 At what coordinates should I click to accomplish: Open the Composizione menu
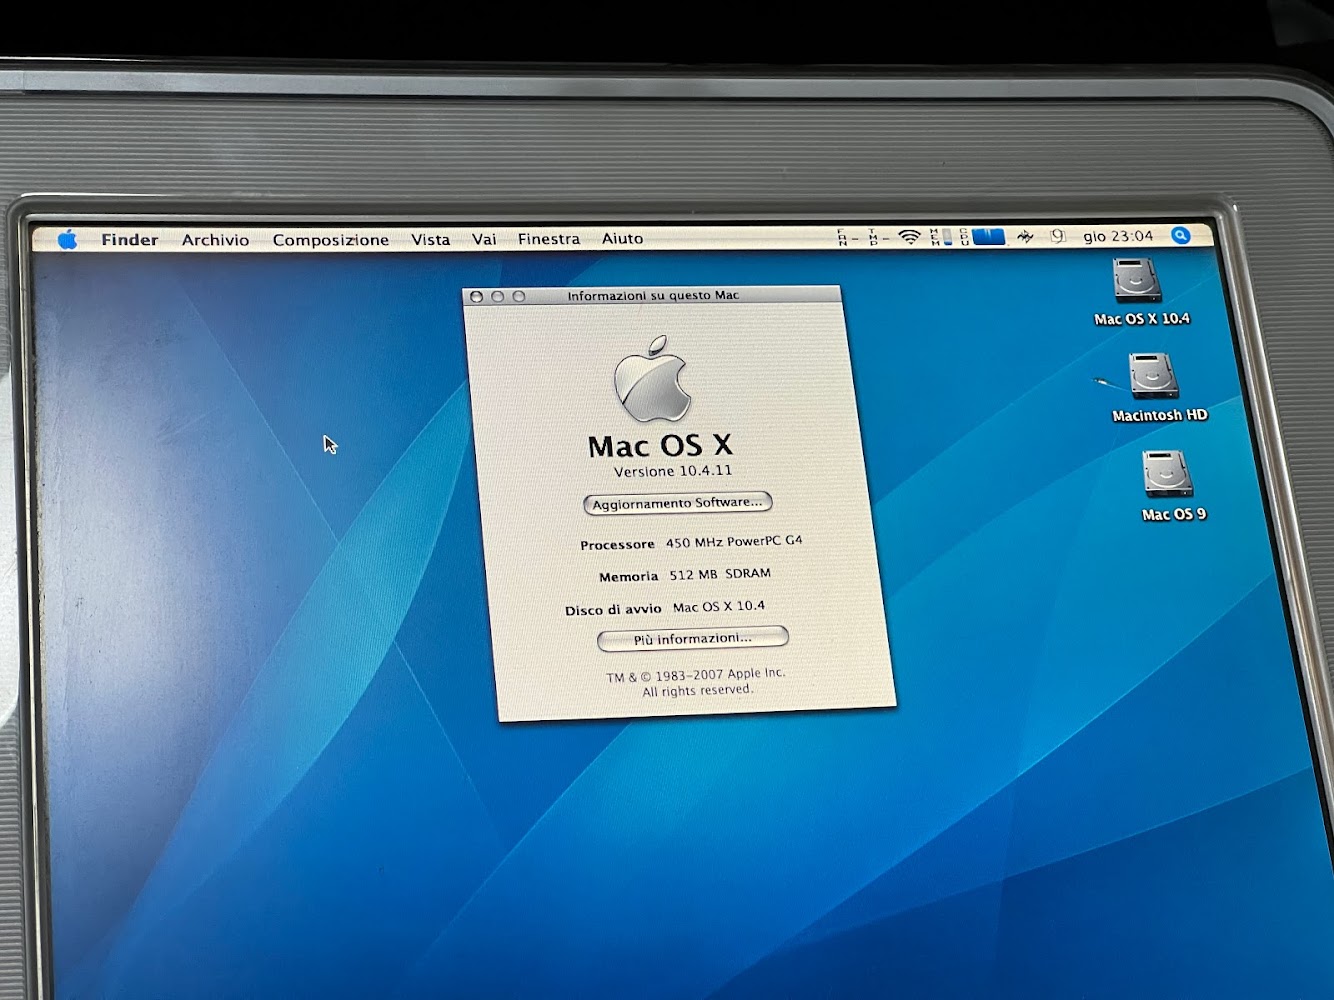point(330,240)
